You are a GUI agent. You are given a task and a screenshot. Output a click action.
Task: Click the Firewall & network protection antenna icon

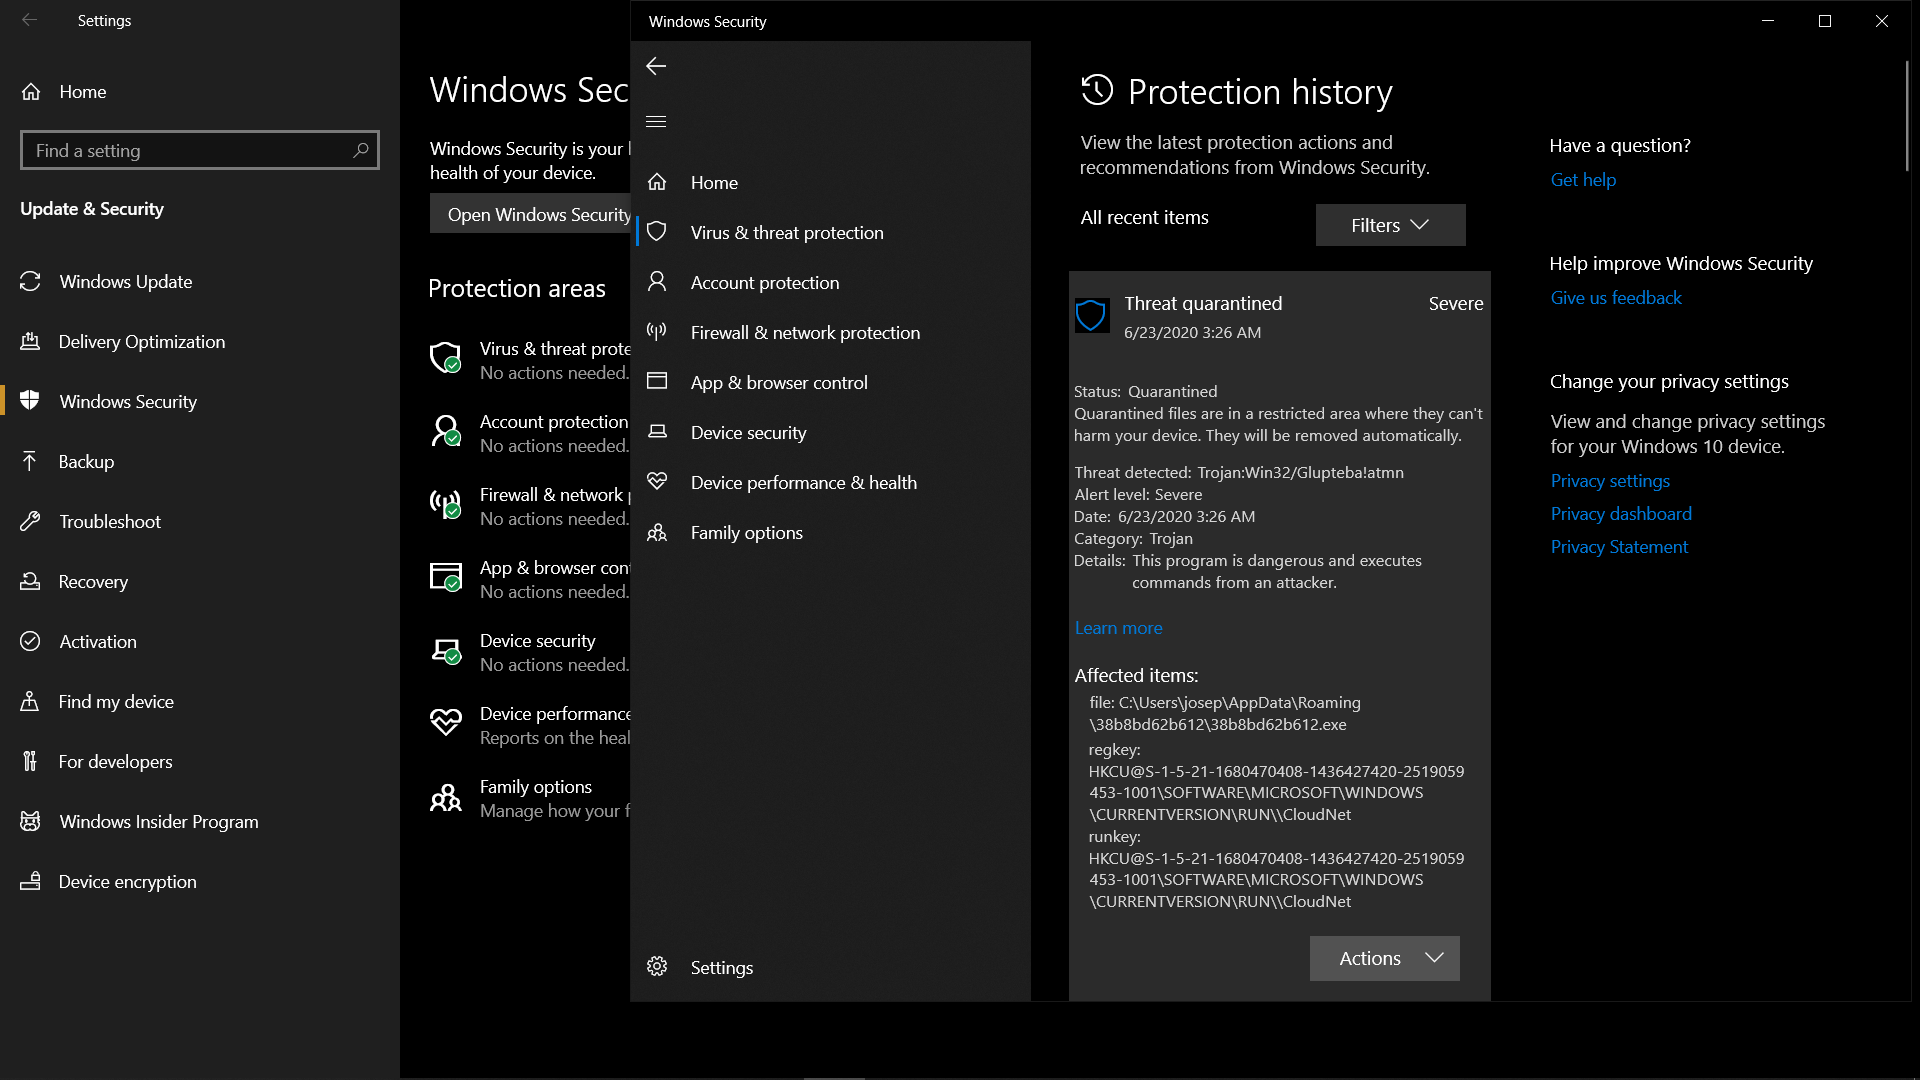657,332
